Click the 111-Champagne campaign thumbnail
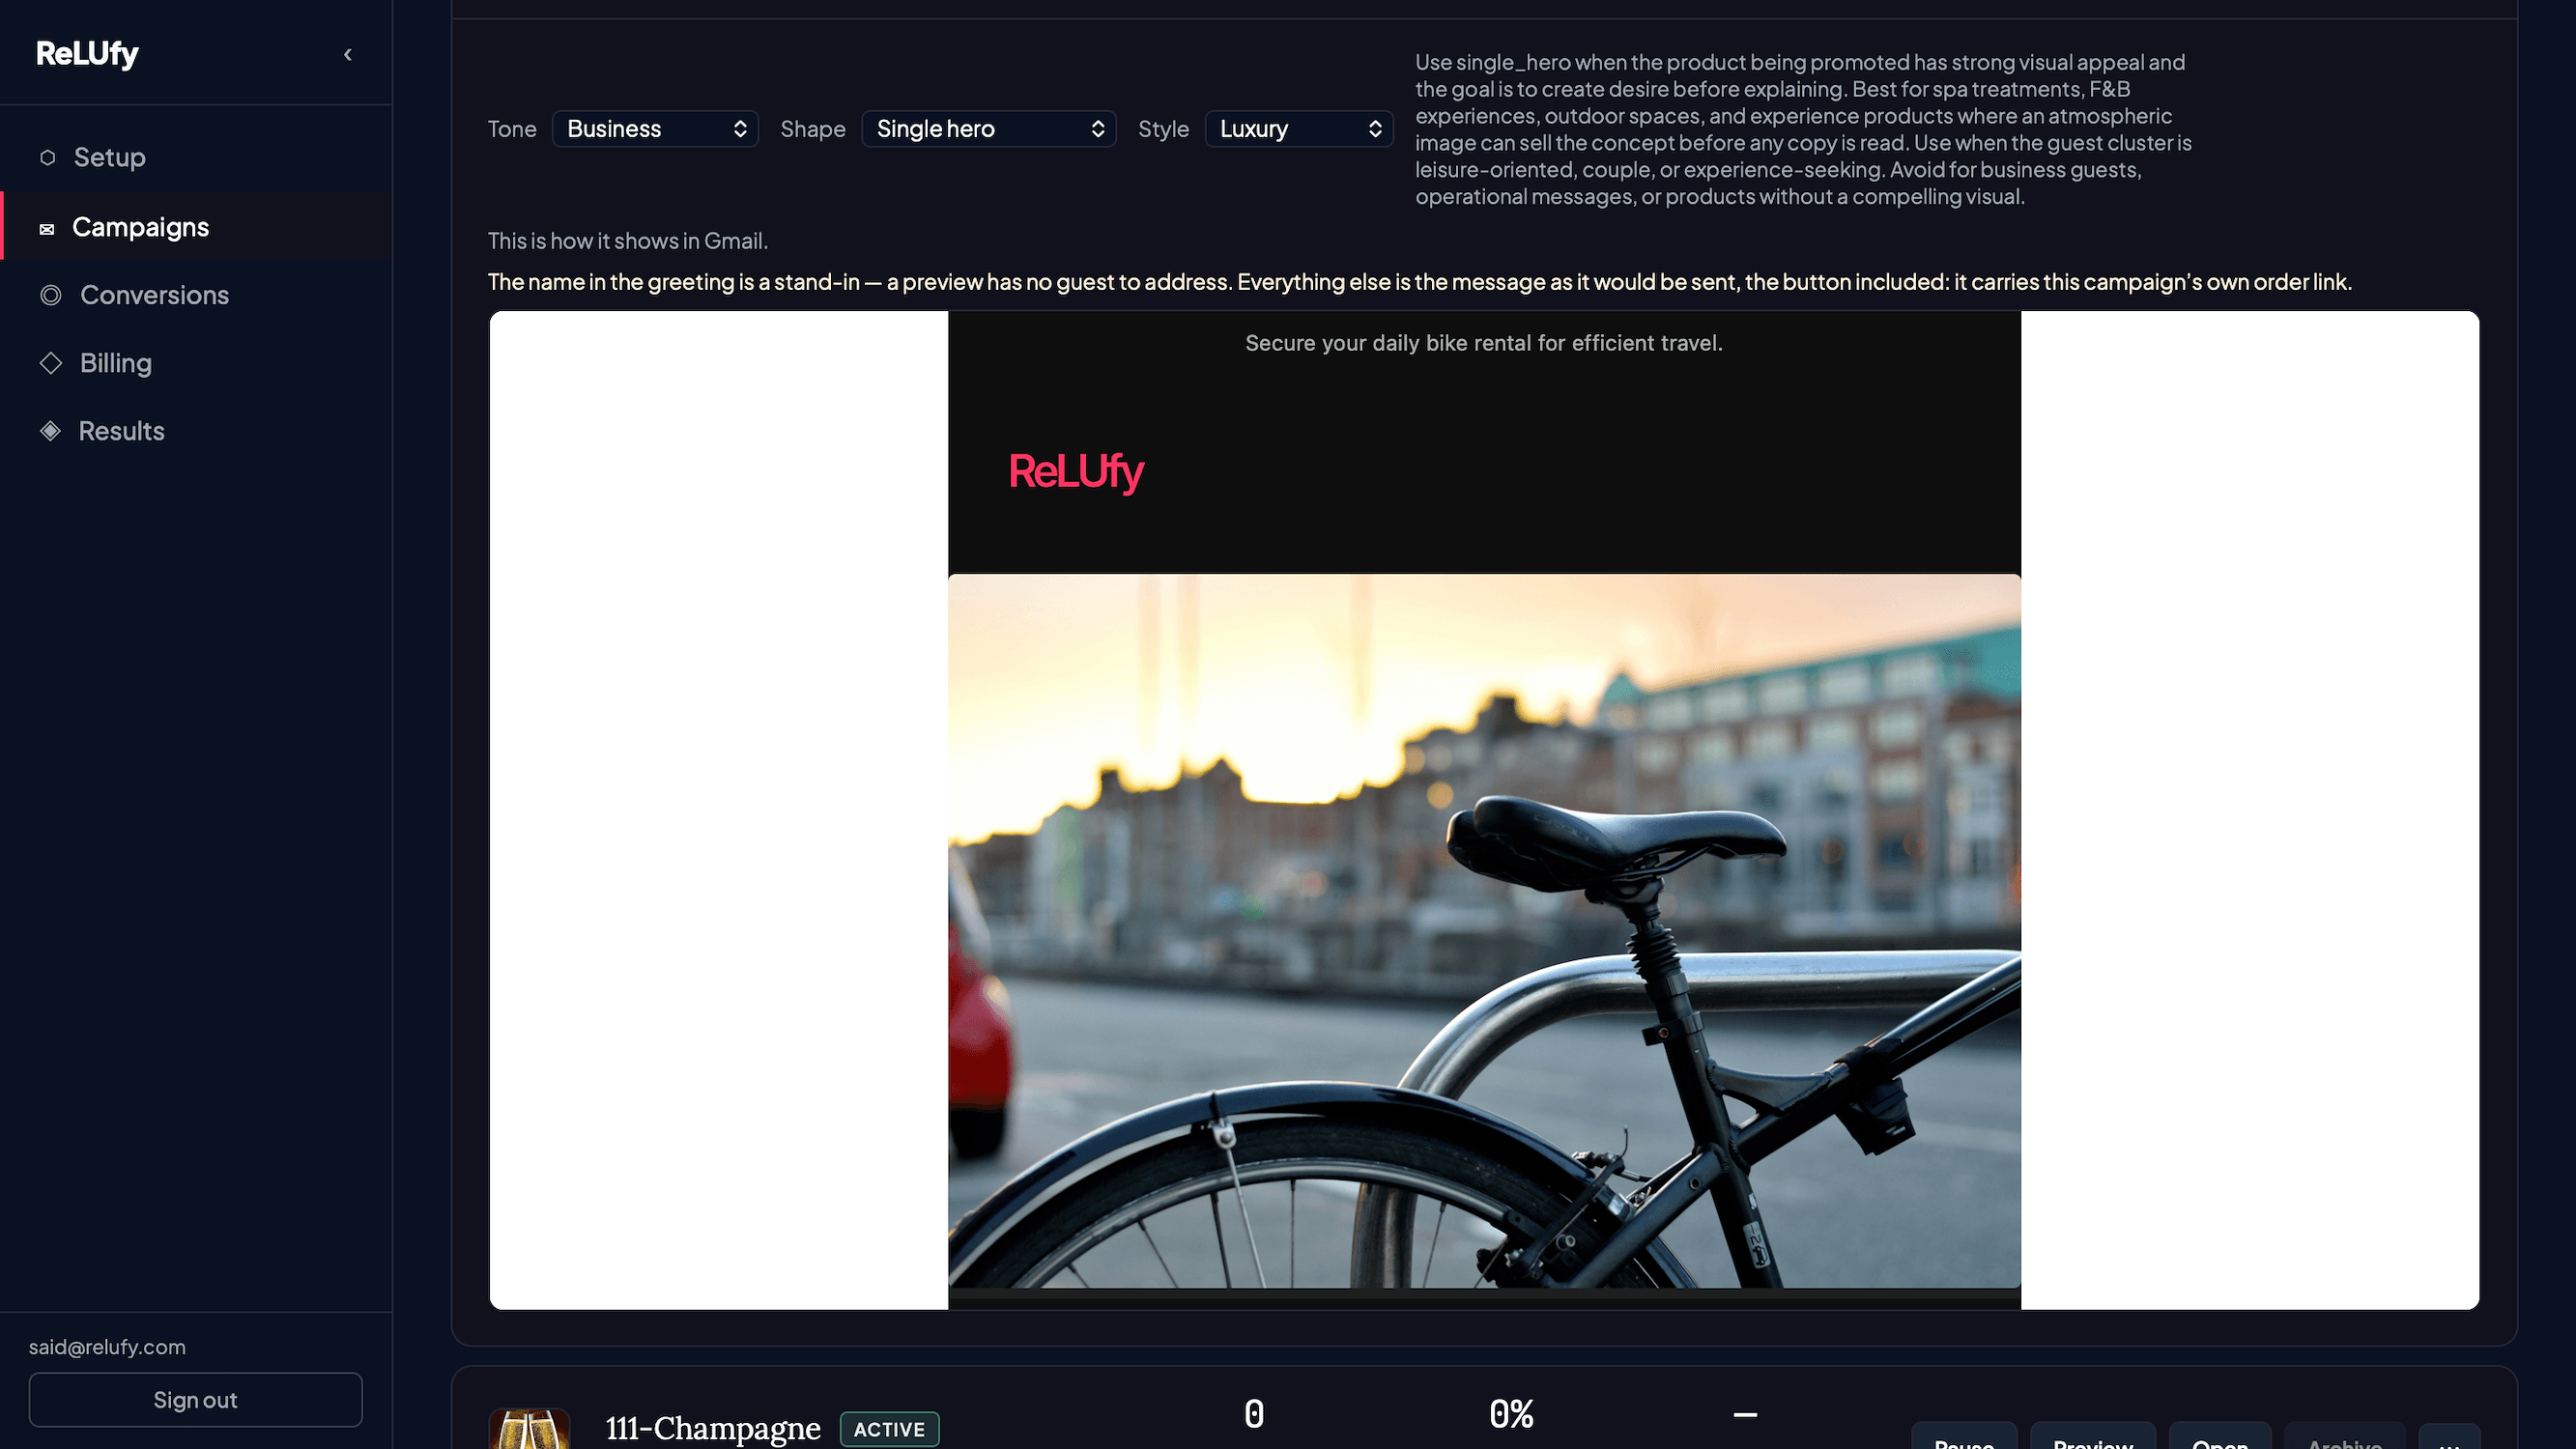2576x1449 pixels. pyautogui.click(x=529, y=1429)
